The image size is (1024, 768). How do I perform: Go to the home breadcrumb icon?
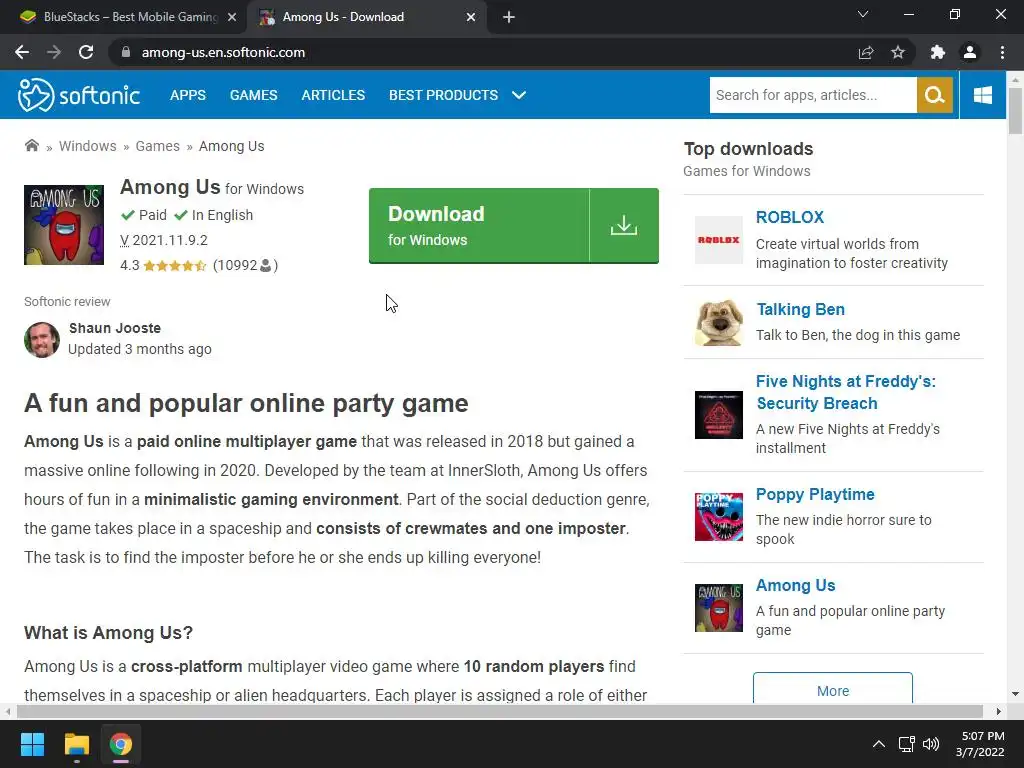[31, 145]
